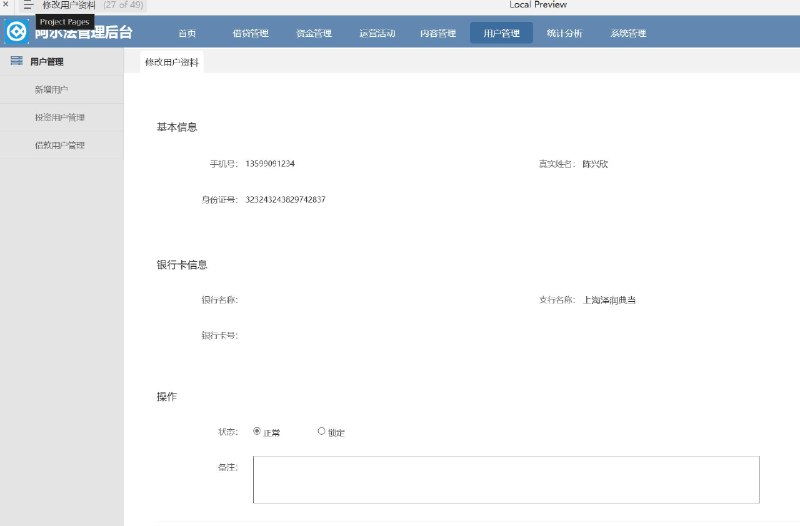Click the Local Preview title text

pos(538,5)
